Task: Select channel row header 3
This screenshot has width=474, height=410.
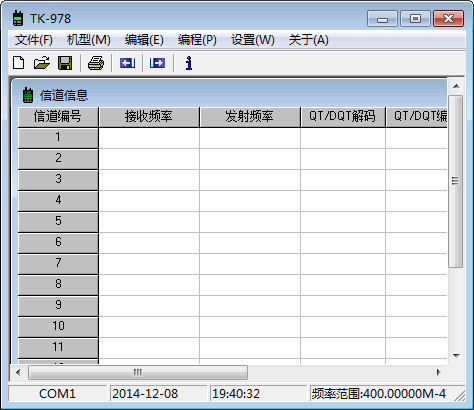Action: [58, 180]
